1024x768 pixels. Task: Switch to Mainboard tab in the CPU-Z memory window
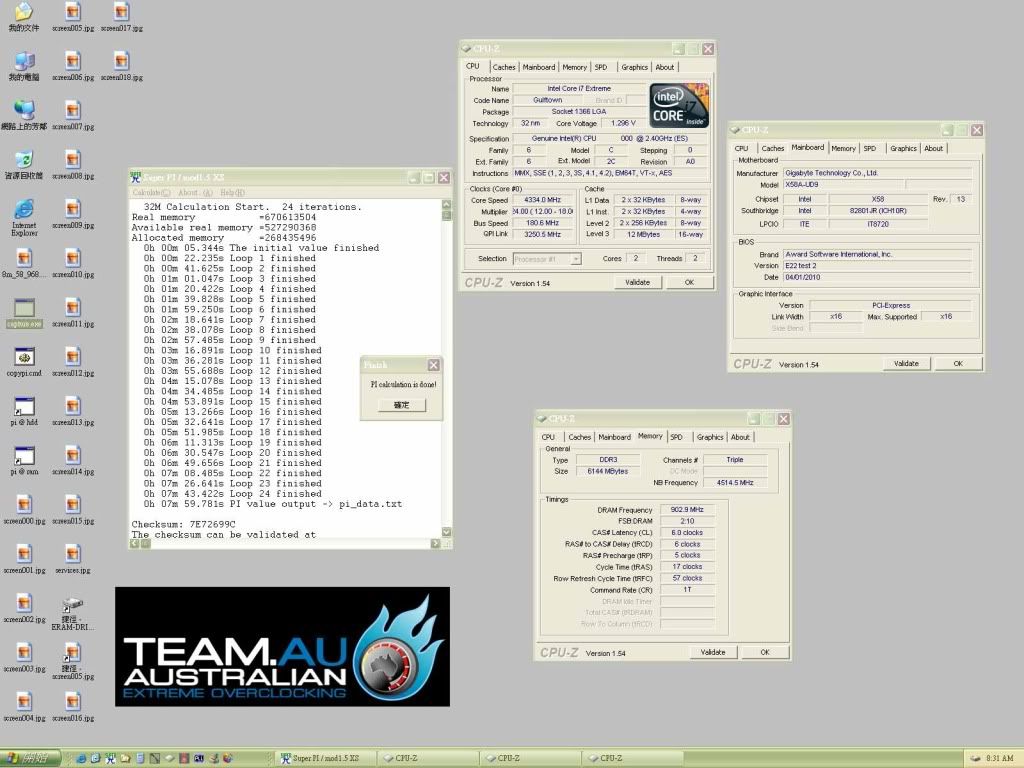click(x=615, y=438)
